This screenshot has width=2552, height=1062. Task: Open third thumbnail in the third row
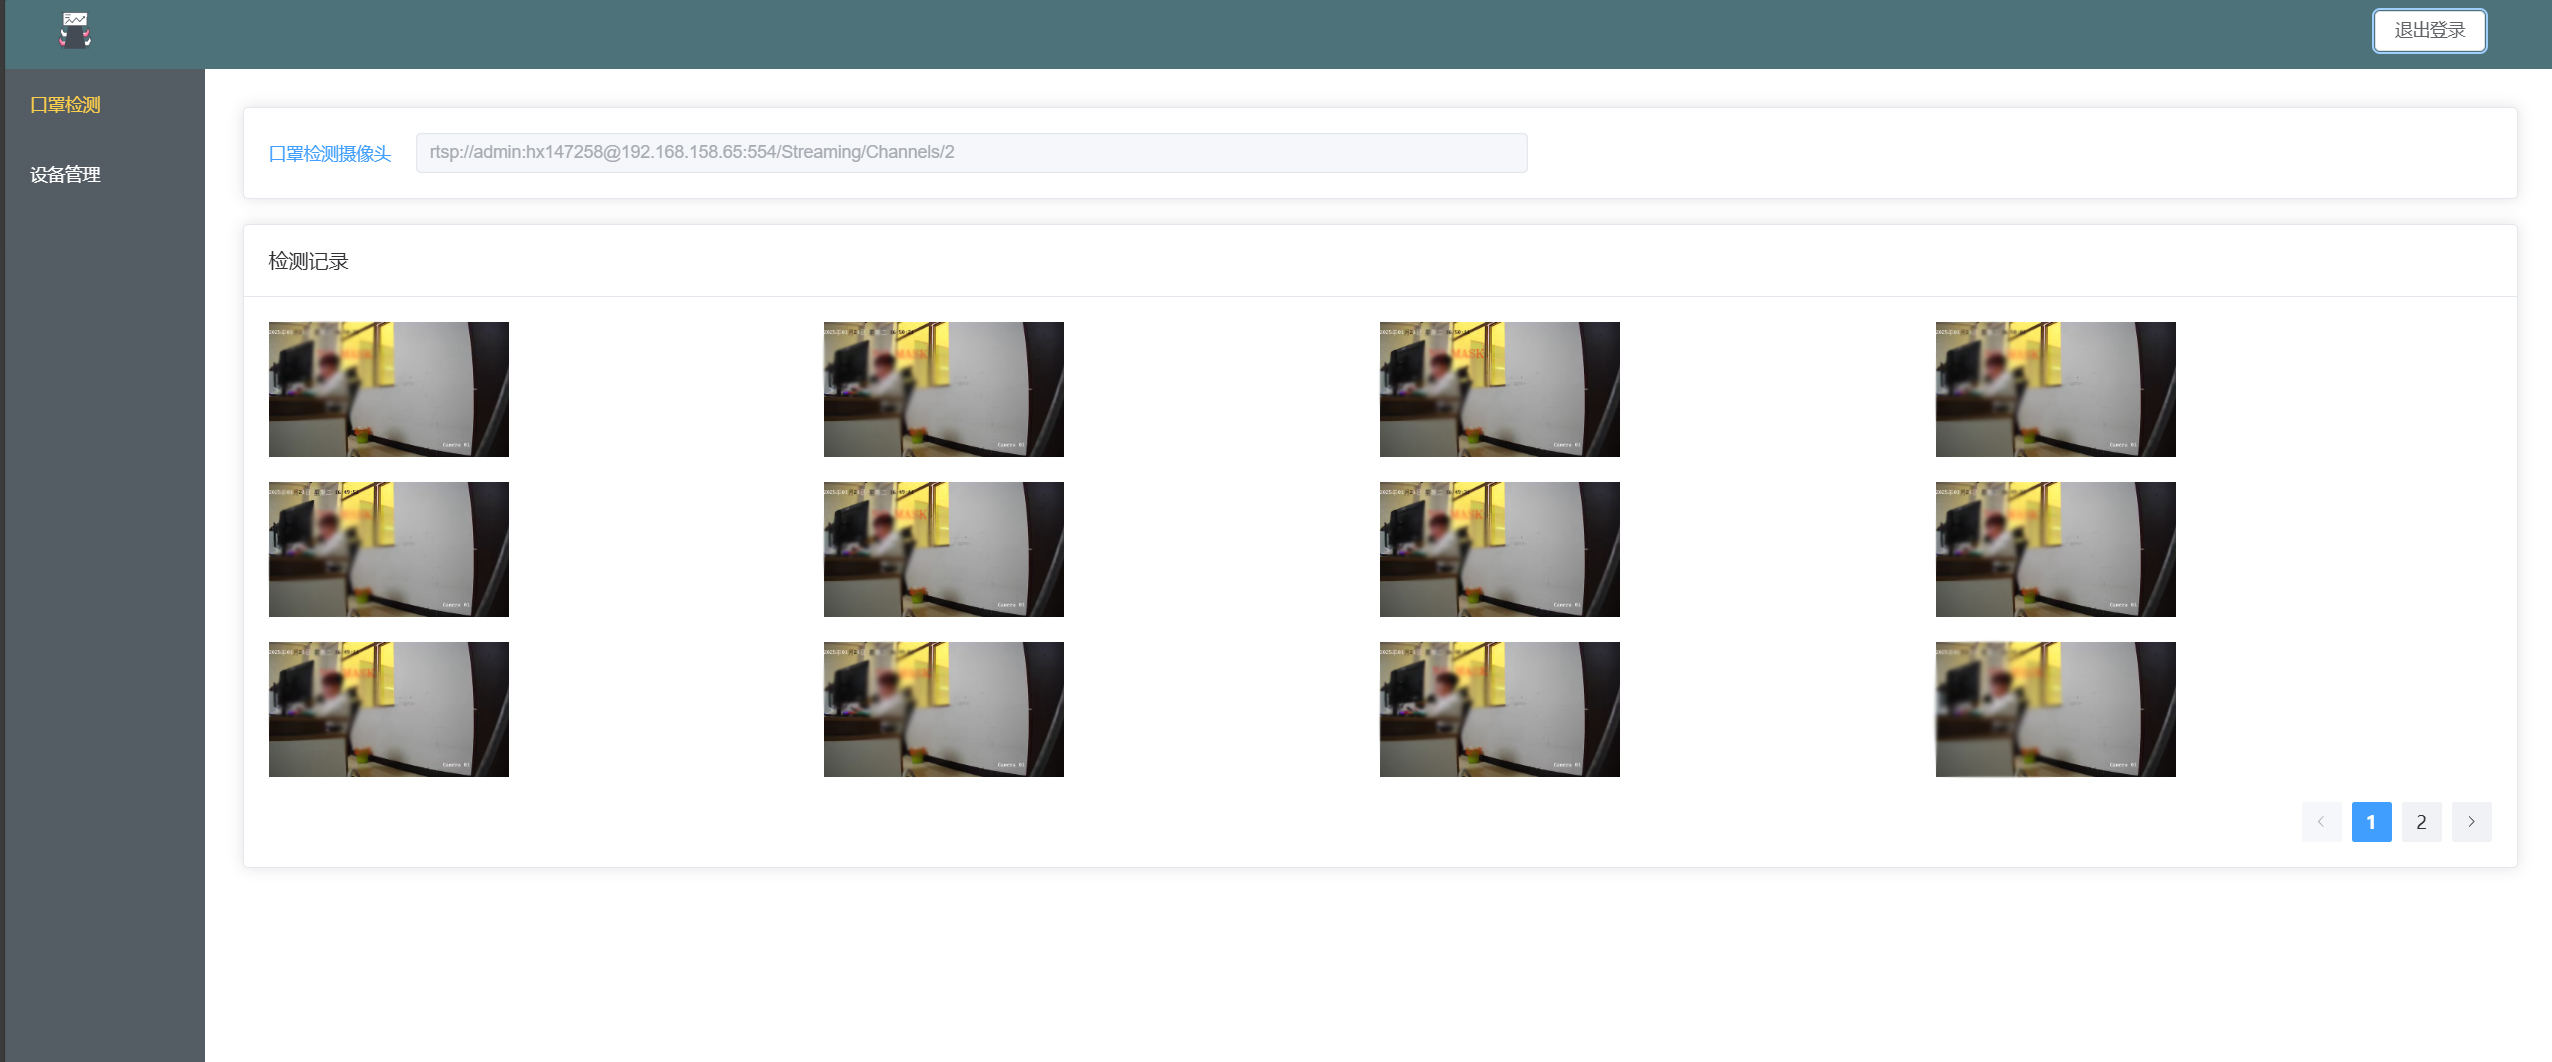pyautogui.click(x=1499, y=709)
